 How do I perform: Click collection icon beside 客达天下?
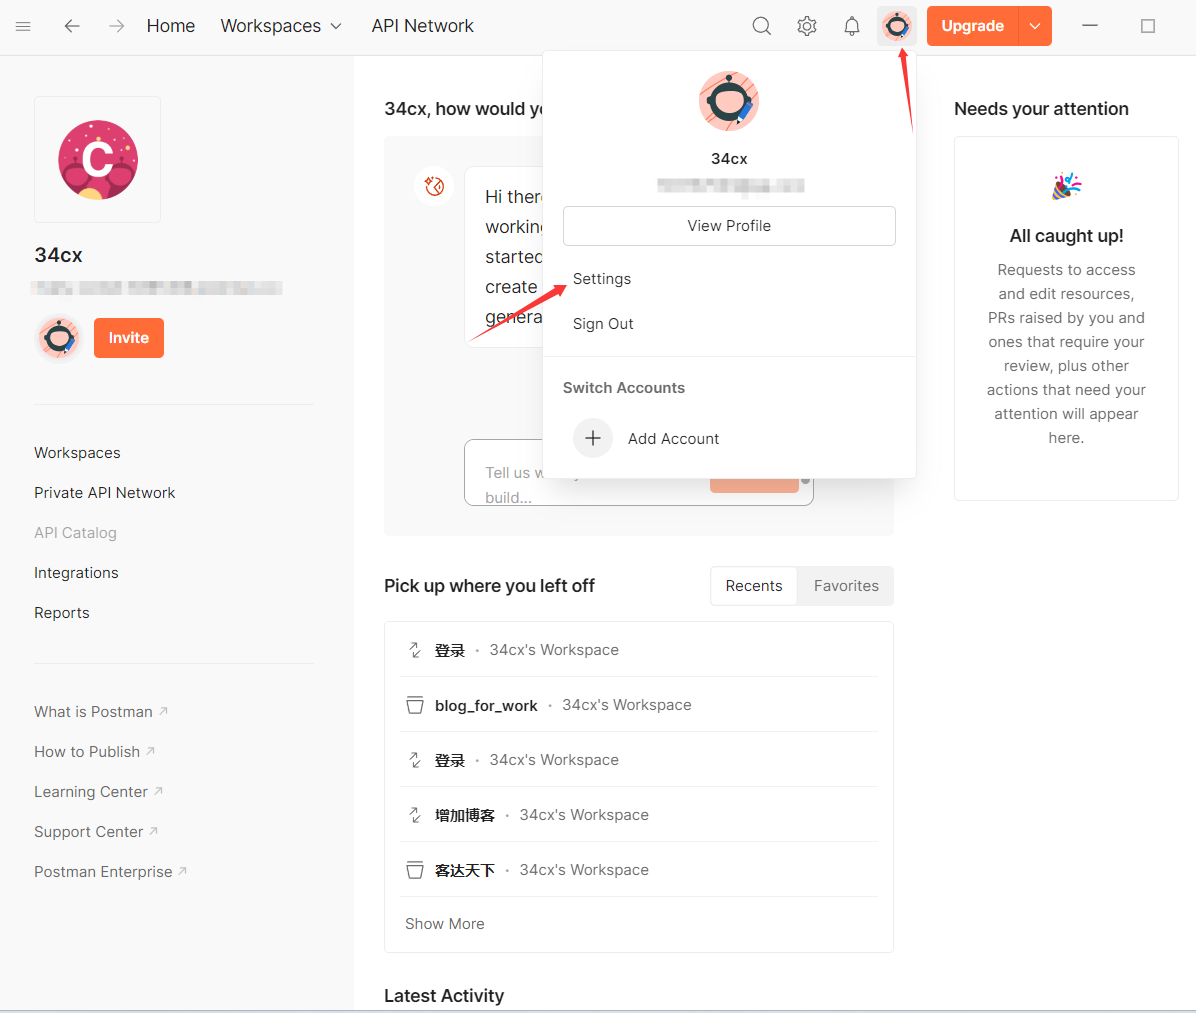[x=415, y=870]
